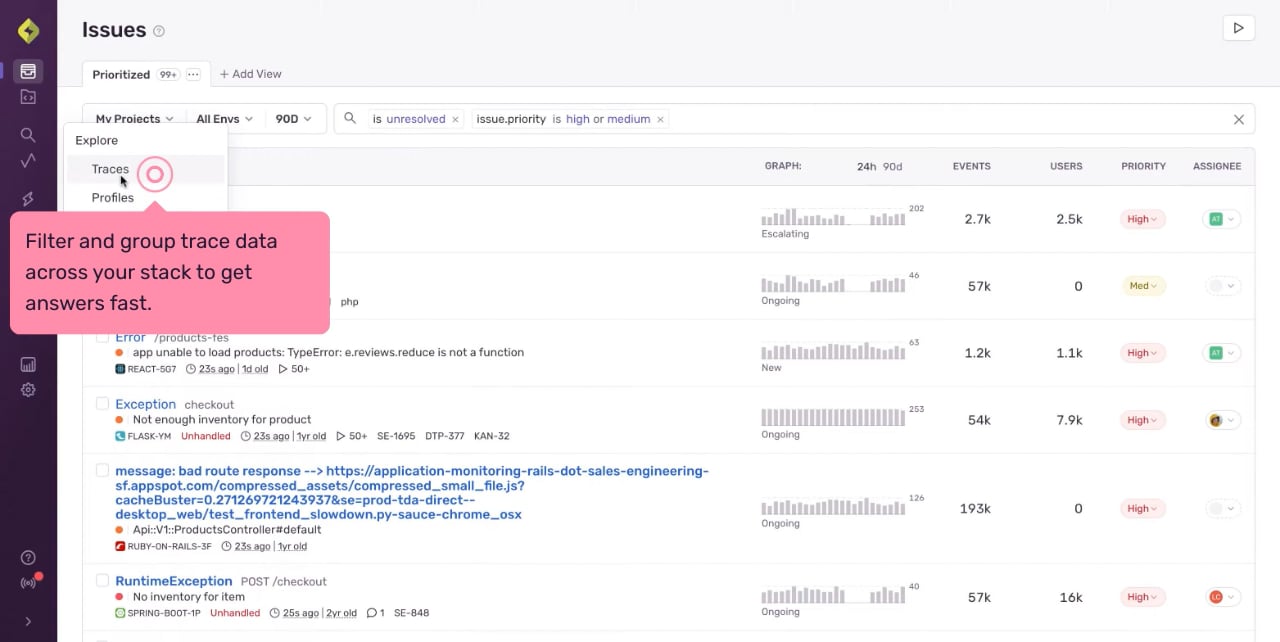Screen dimensions: 1280x642
Task: Expand the sidebar with bottom chevron
Action: pyautogui.click(x=28, y=621)
